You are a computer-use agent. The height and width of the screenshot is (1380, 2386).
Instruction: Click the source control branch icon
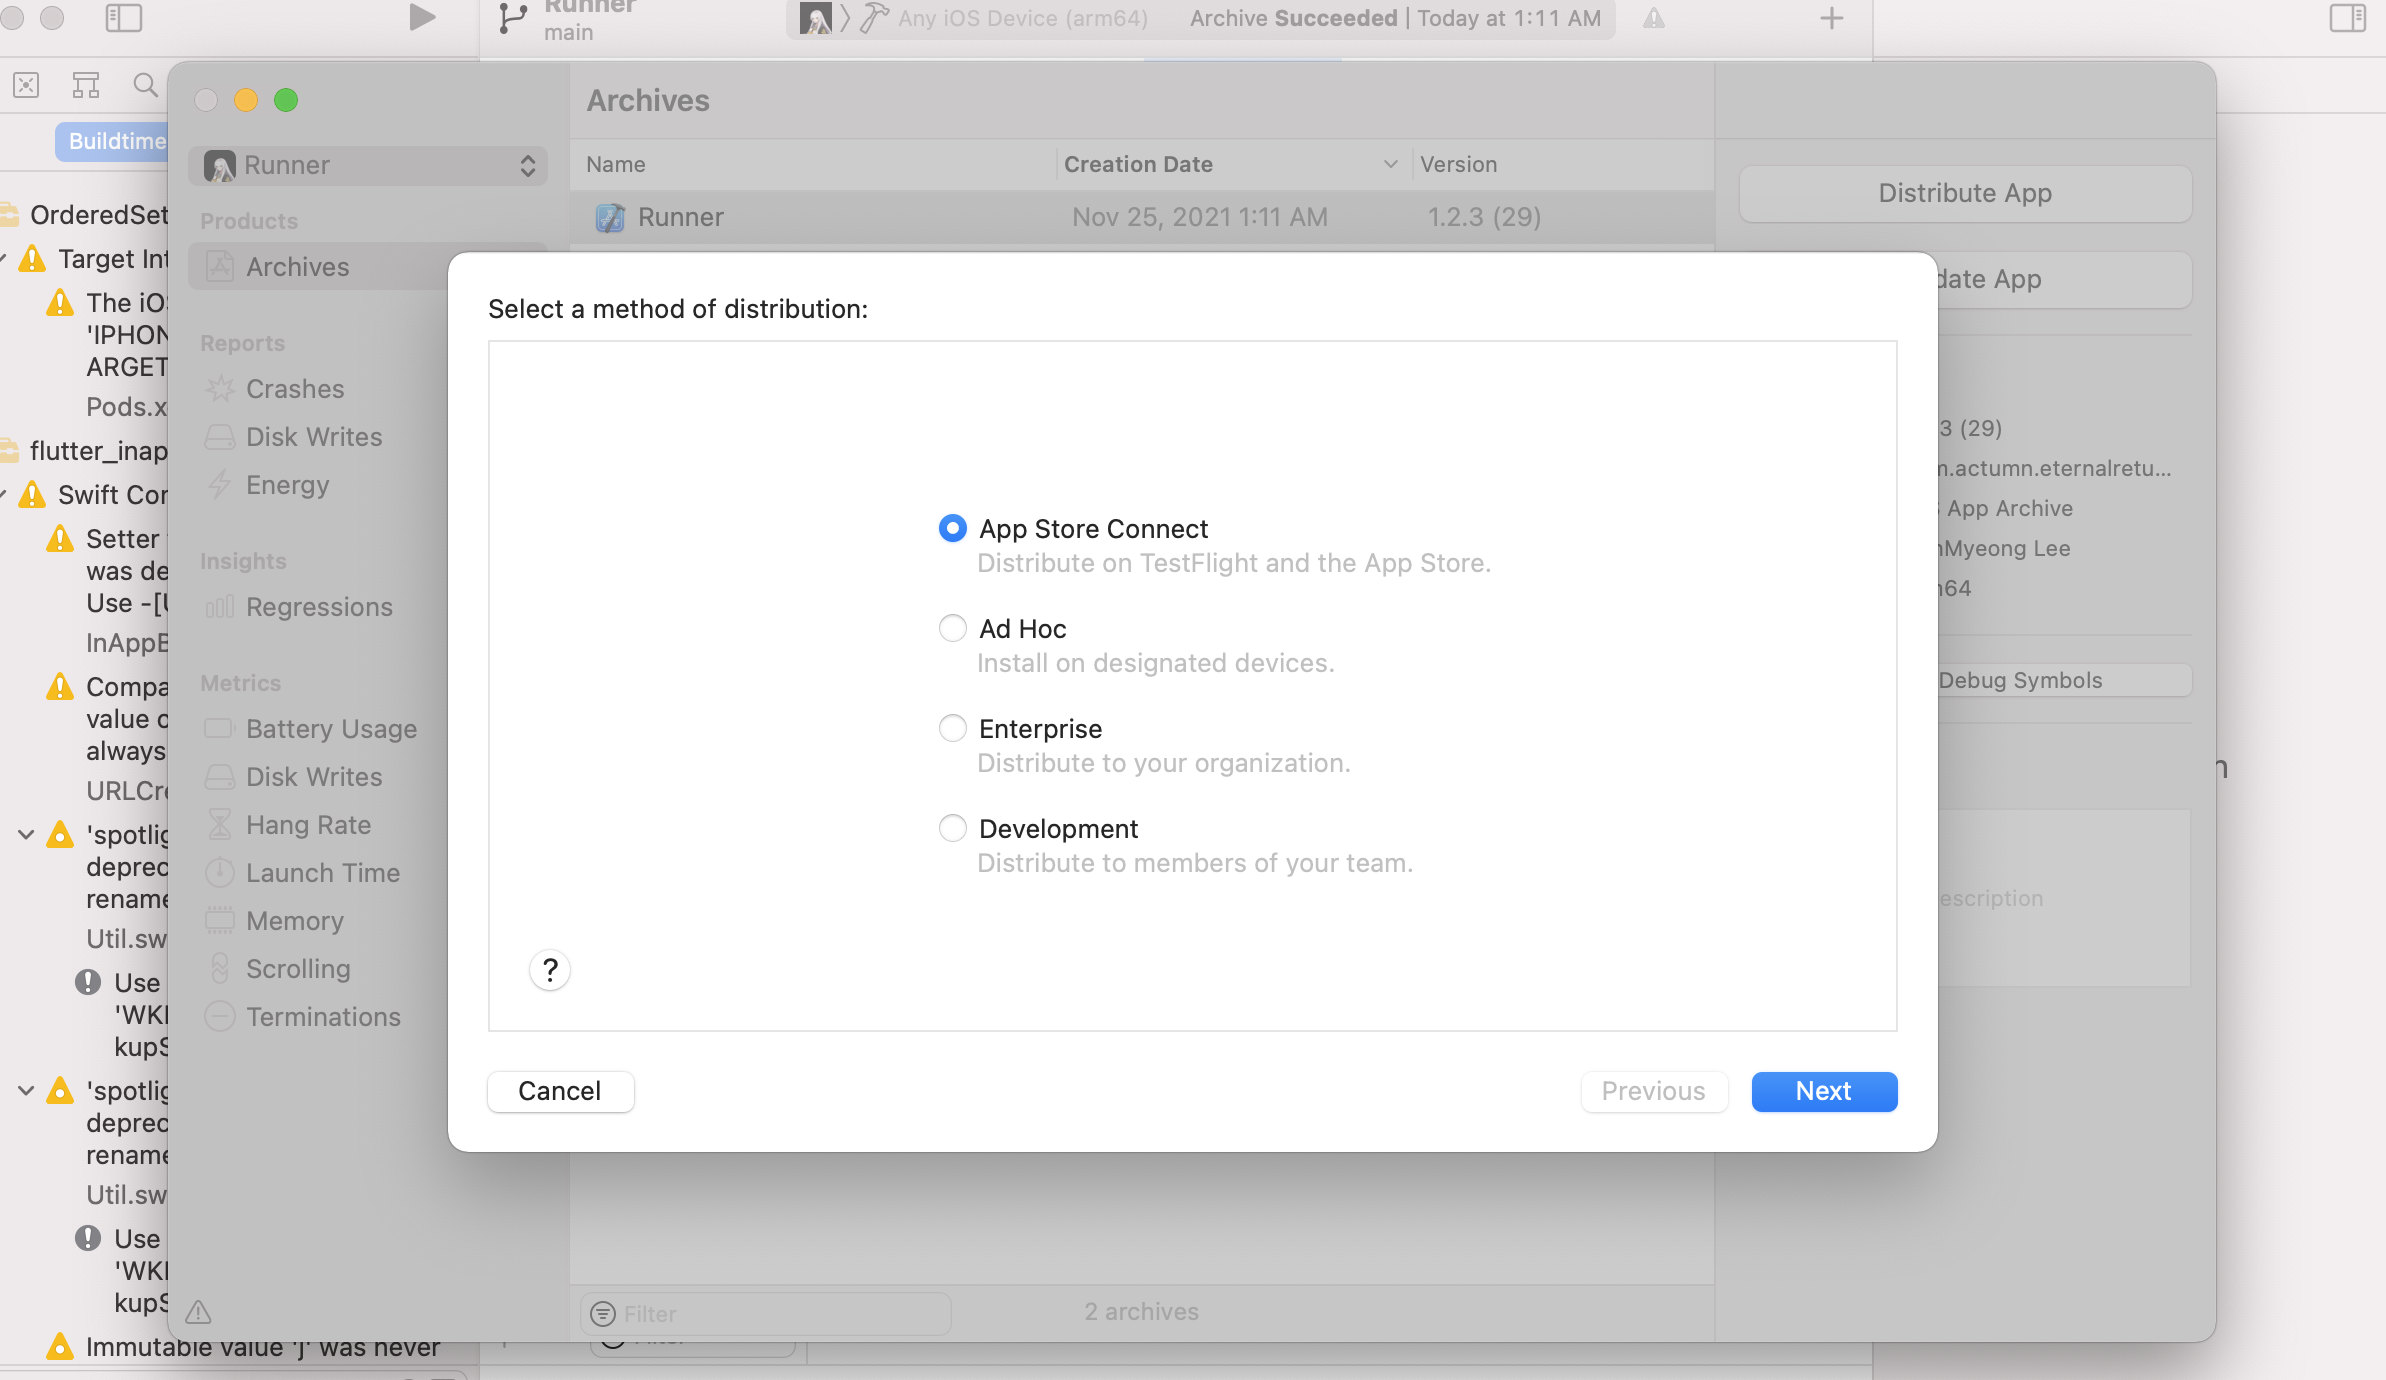click(x=513, y=18)
